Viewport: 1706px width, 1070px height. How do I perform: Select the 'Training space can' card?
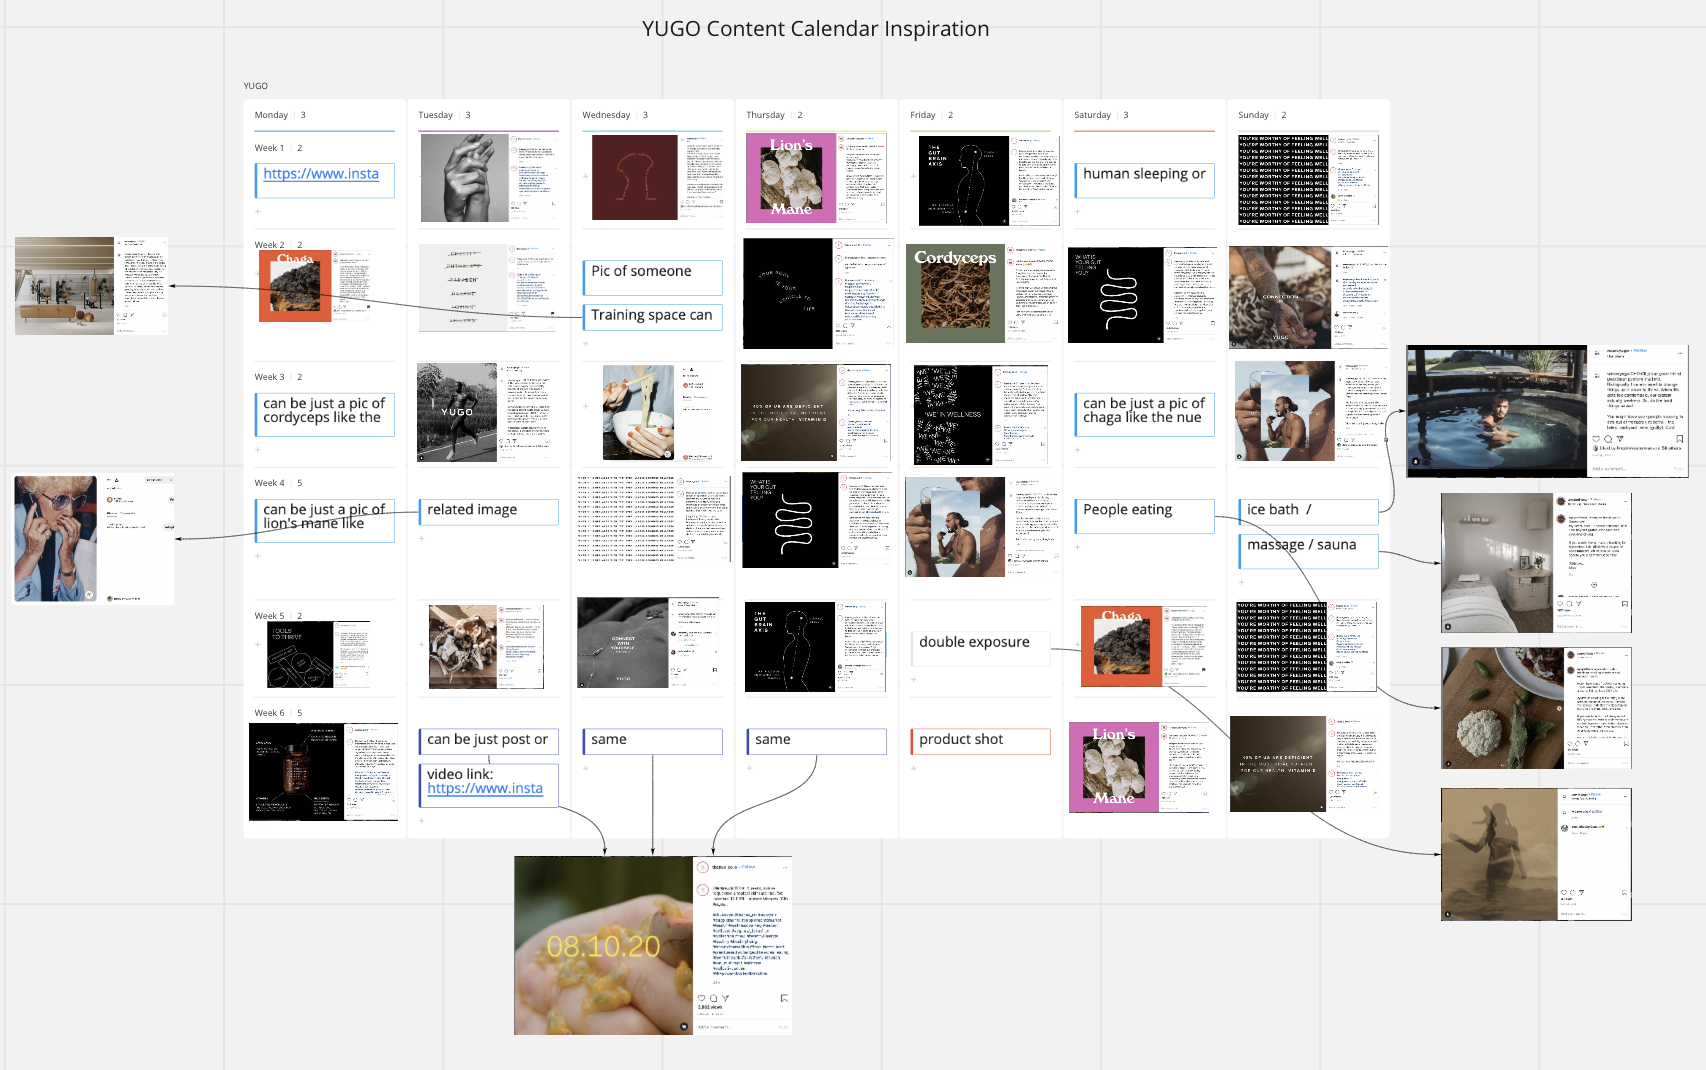click(x=652, y=316)
